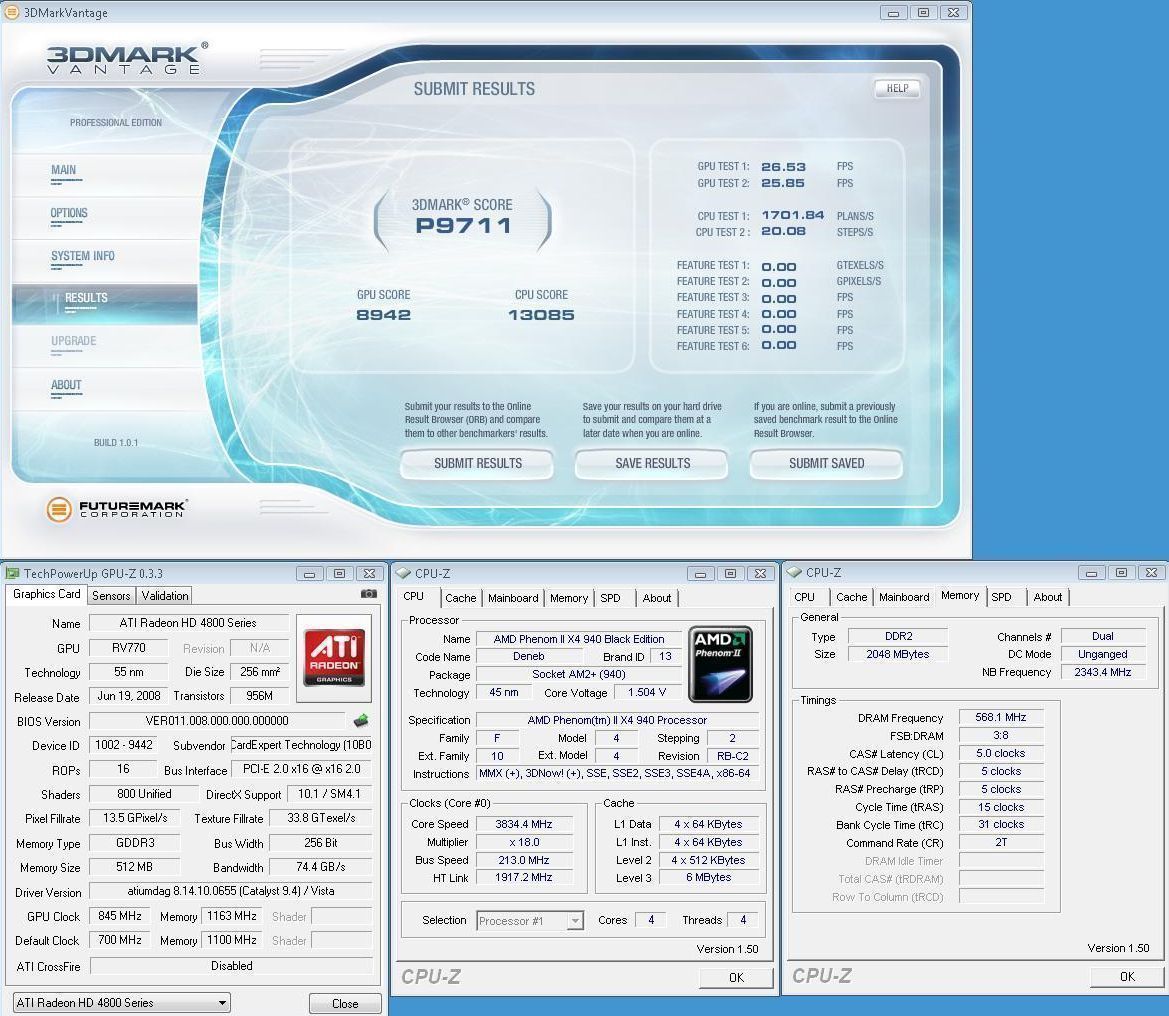
Task: Click the DRAM Frequency 568.1 MHz value
Action: tap(1001, 717)
